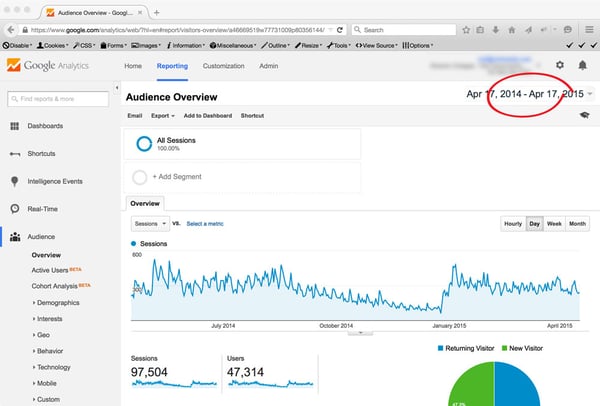The width and height of the screenshot is (600, 406).
Task: Close the Audience Overview browser tab
Action: [140, 13]
